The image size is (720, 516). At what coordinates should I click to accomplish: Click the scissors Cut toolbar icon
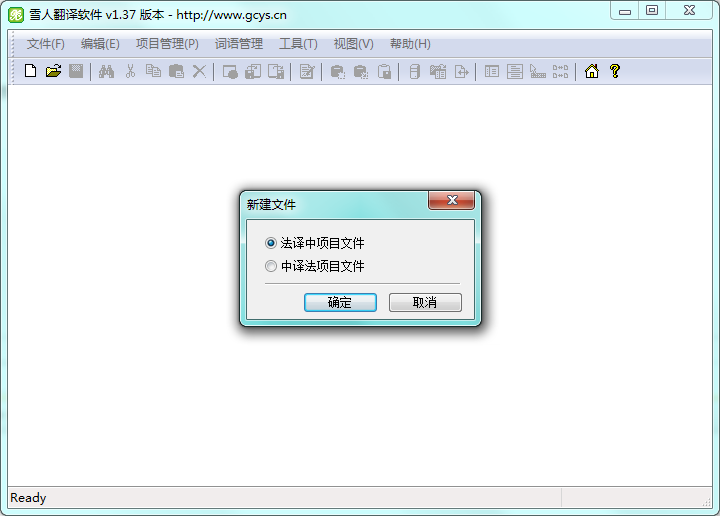point(130,71)
